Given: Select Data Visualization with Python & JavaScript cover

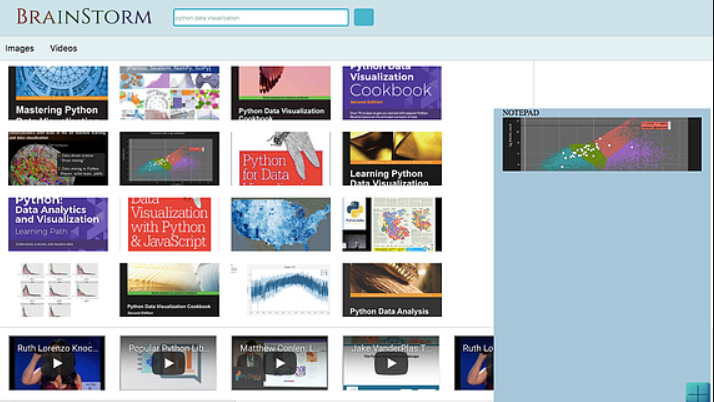Looking at the screenshot, I should click(x=169, y=223).
